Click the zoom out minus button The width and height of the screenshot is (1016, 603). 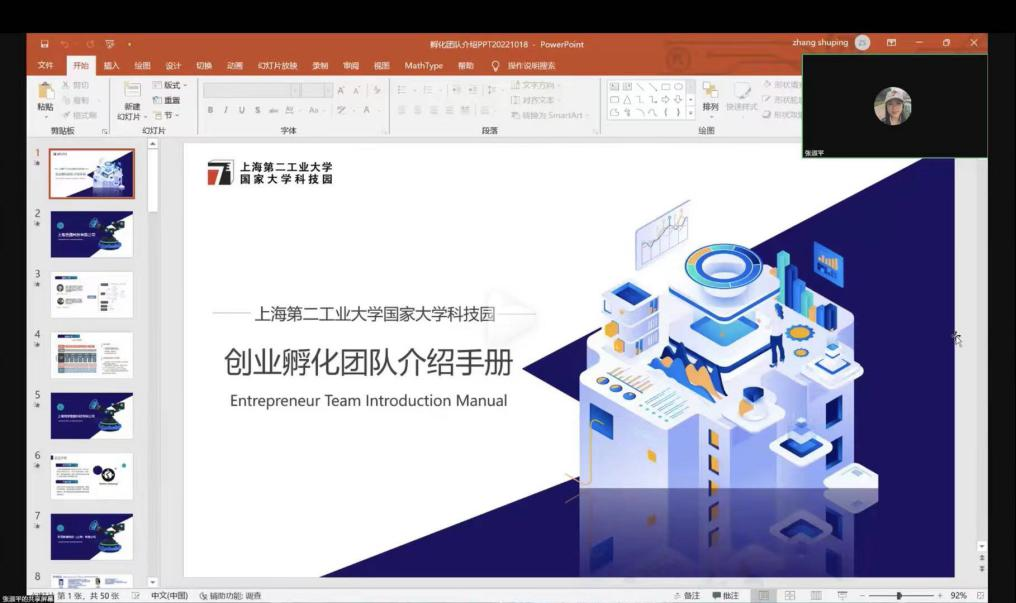pos(862,595)
